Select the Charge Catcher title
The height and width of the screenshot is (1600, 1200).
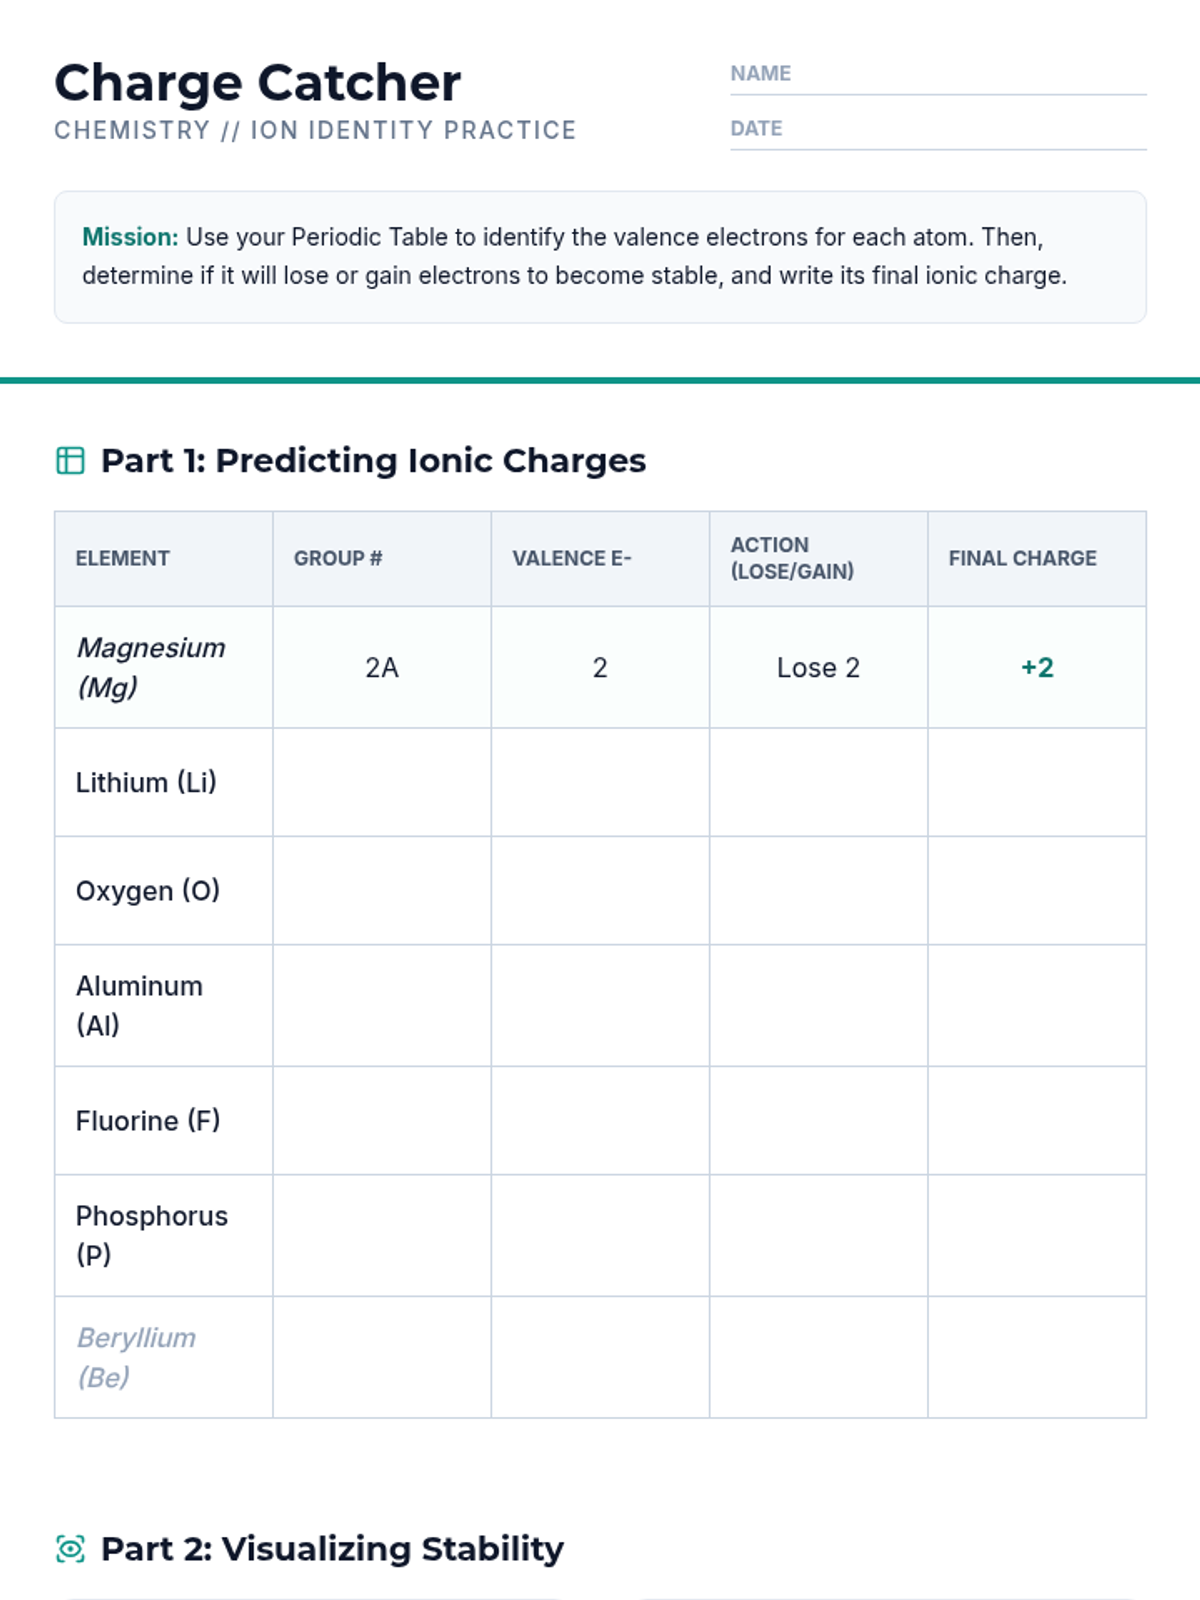(258, 83)
